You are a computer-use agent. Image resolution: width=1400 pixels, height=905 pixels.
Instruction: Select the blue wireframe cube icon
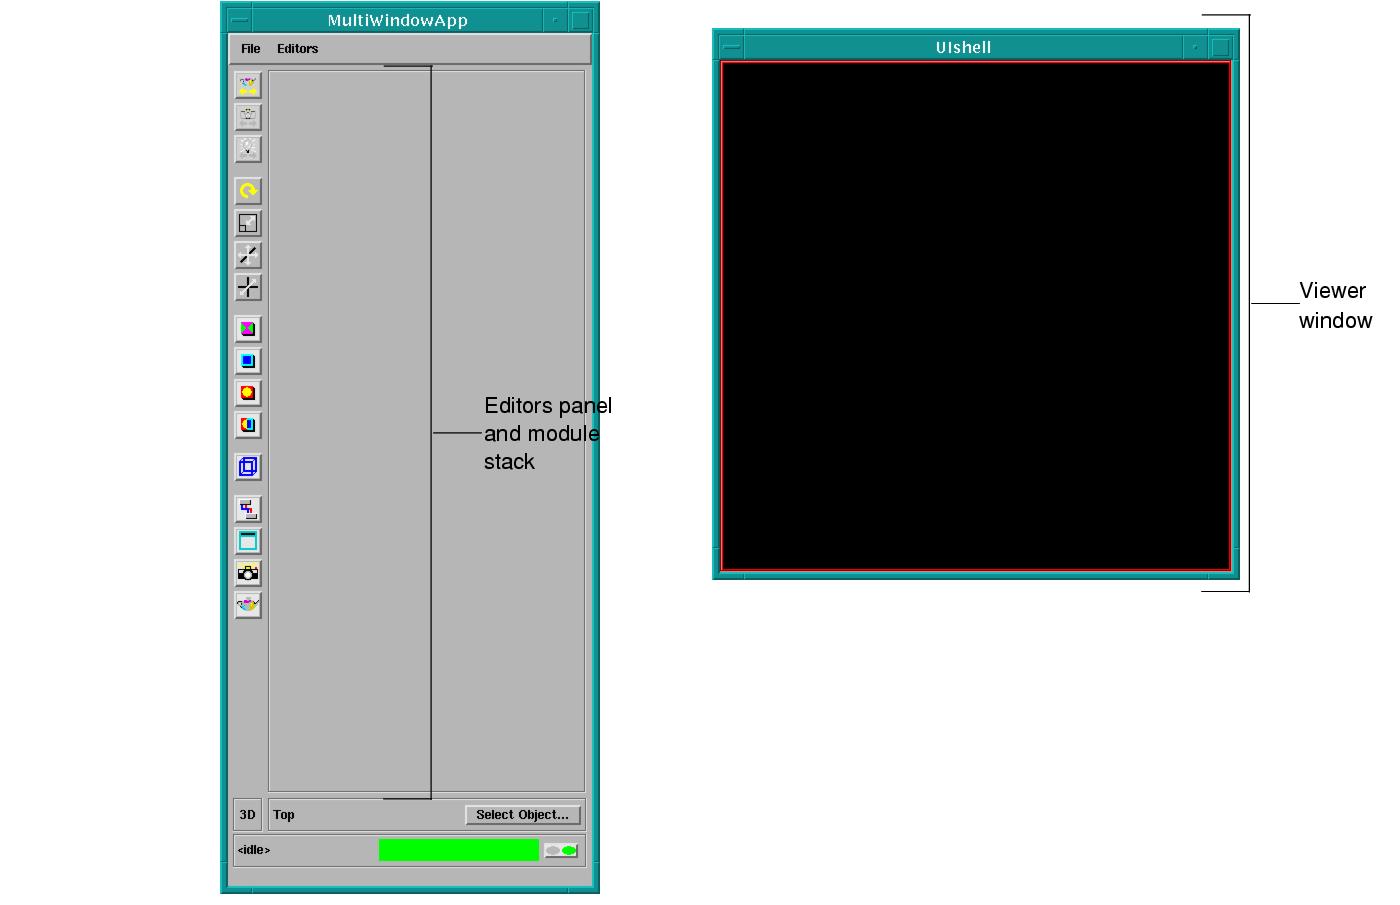click(x=248, y=467)
